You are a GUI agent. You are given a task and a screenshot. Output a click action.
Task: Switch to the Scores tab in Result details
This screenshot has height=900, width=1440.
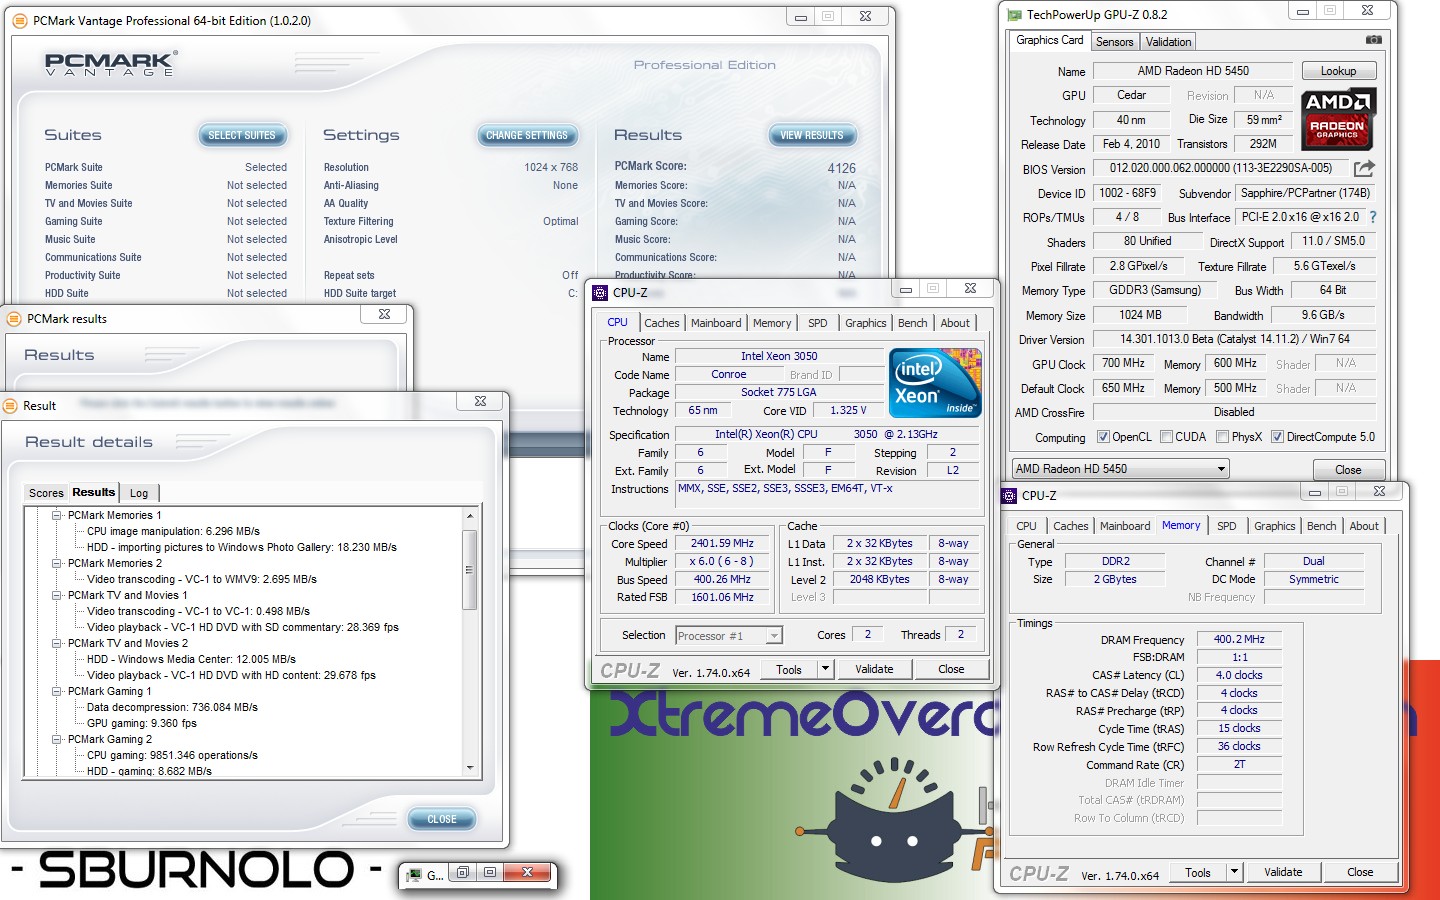(46, 493)
